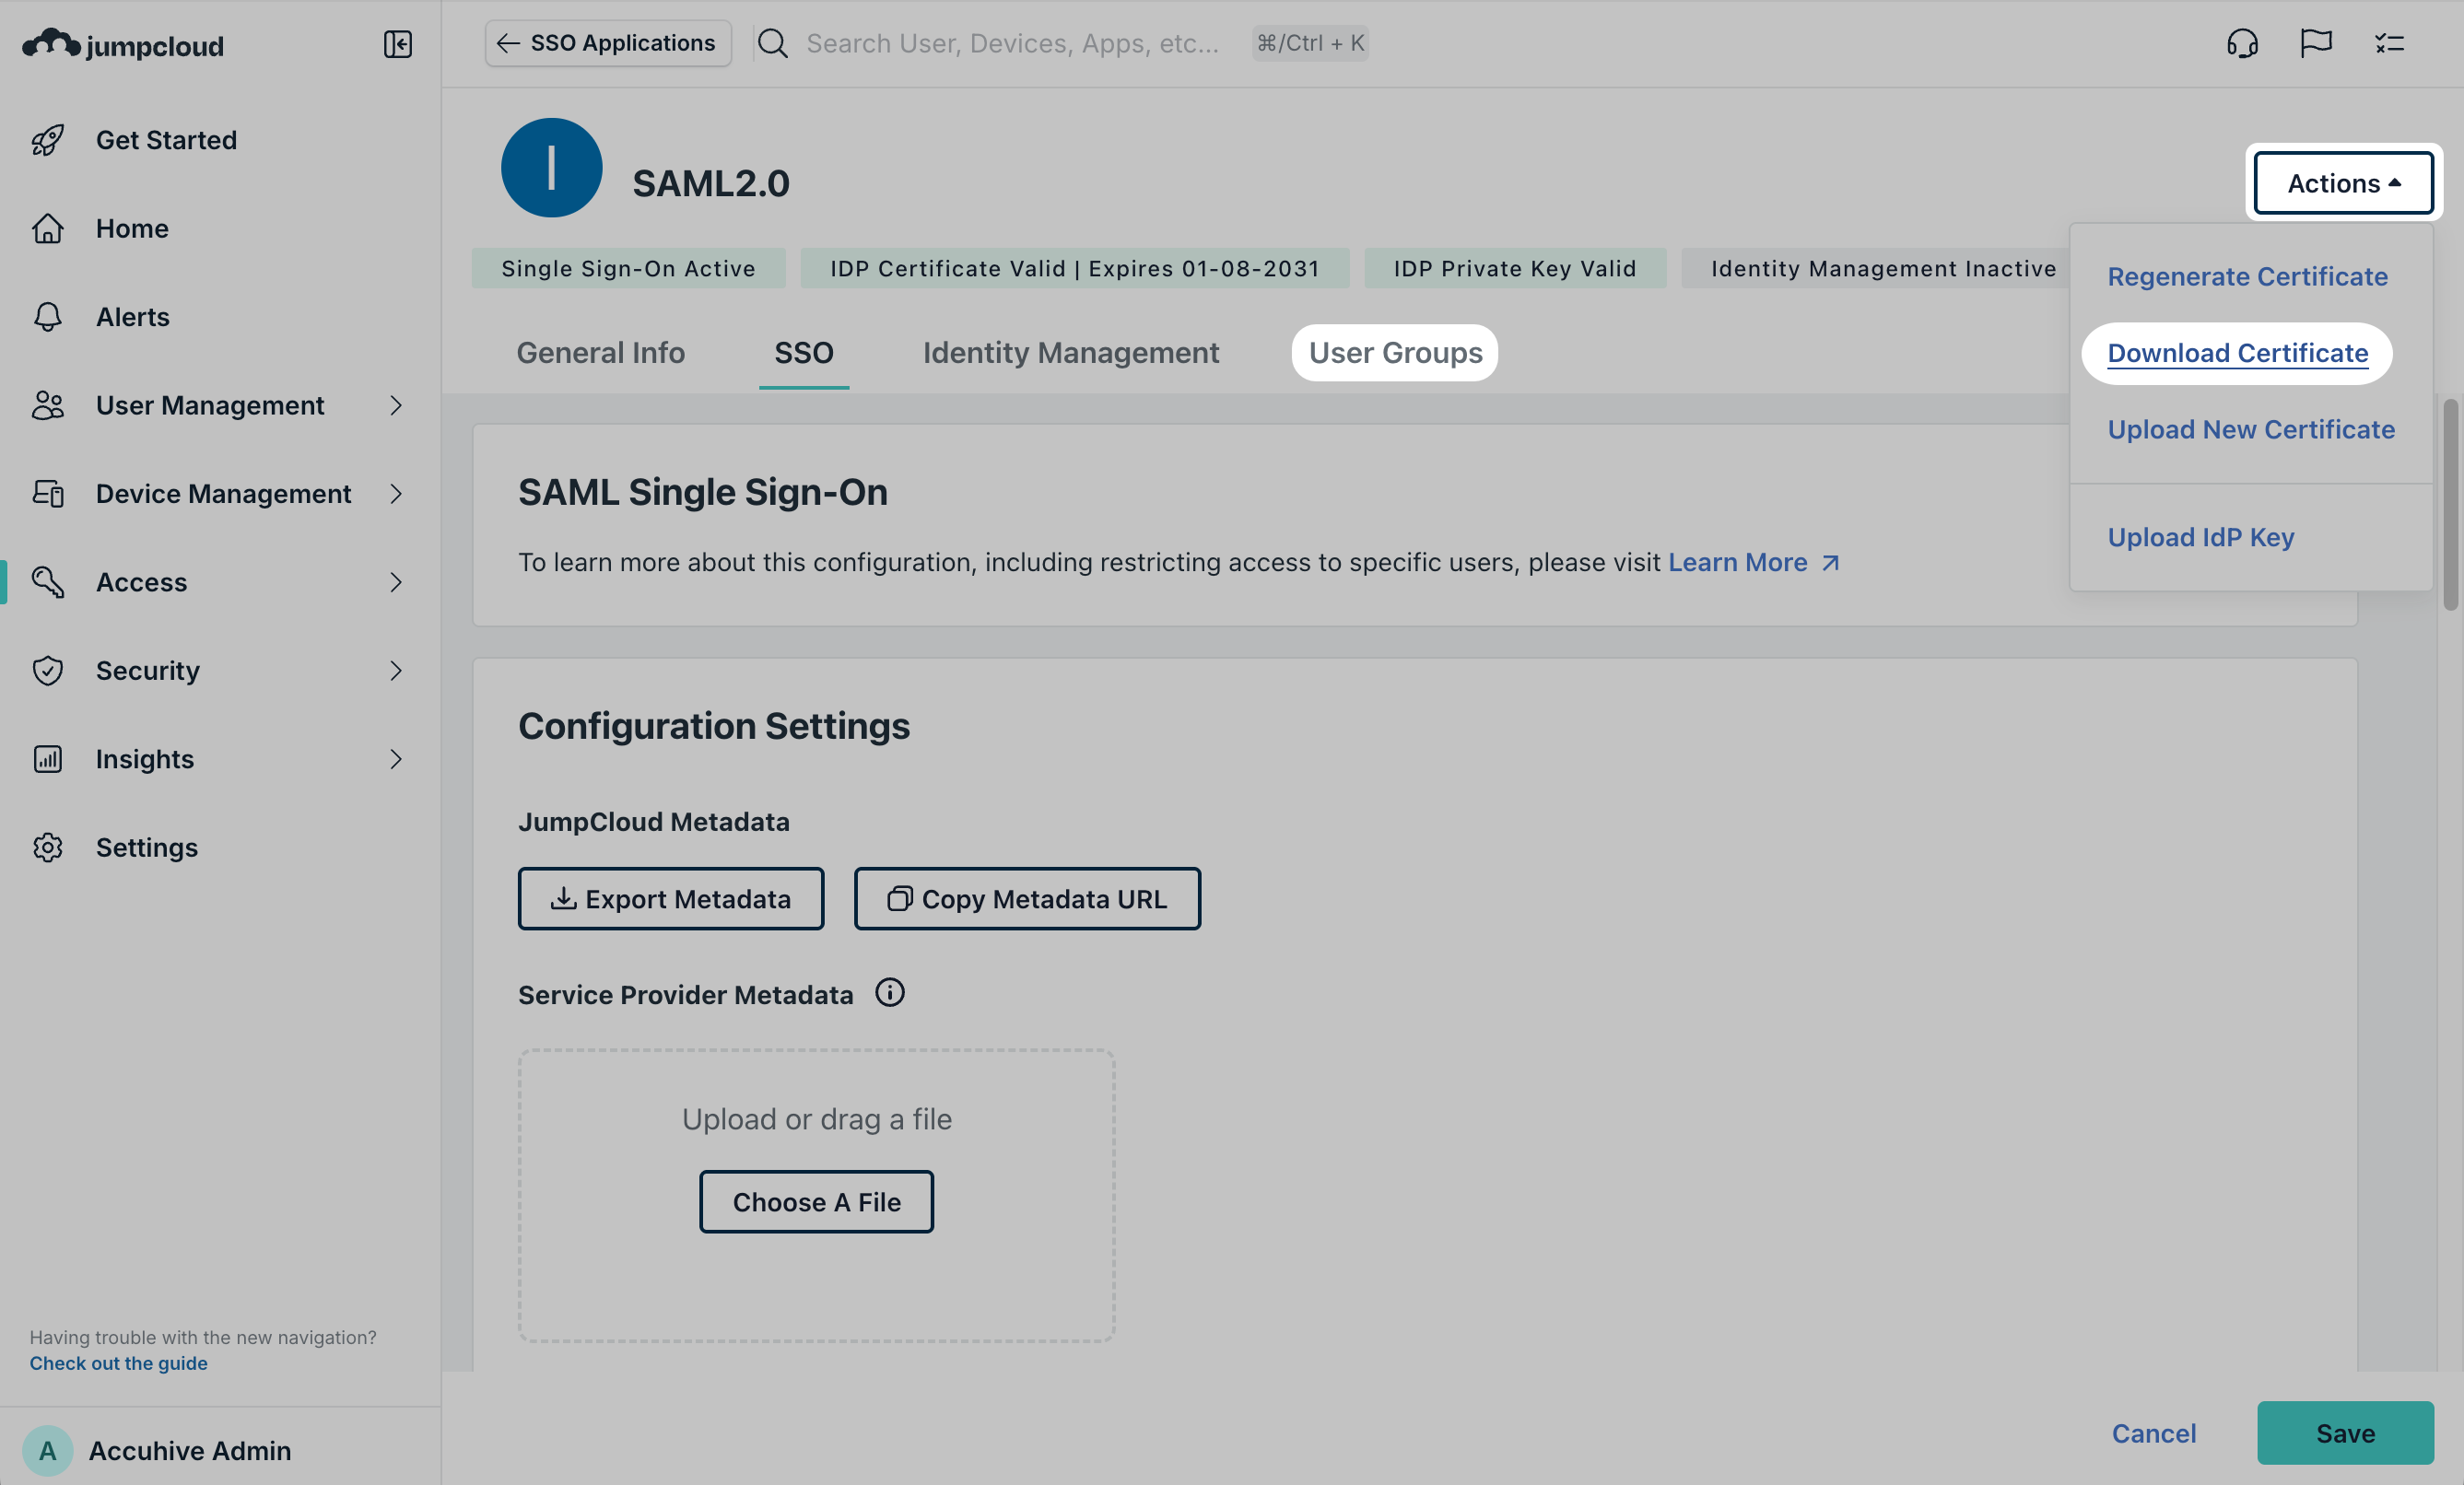Select Upload IdP Key menu item
Image resolution: width=2464 pixels, height=1485 pixels.
coord(2201,537)
